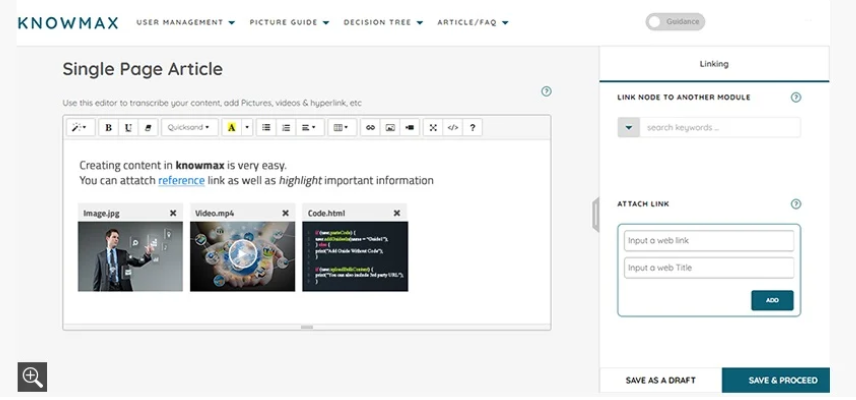Click the Code.html thumbnail

[355, 256]
